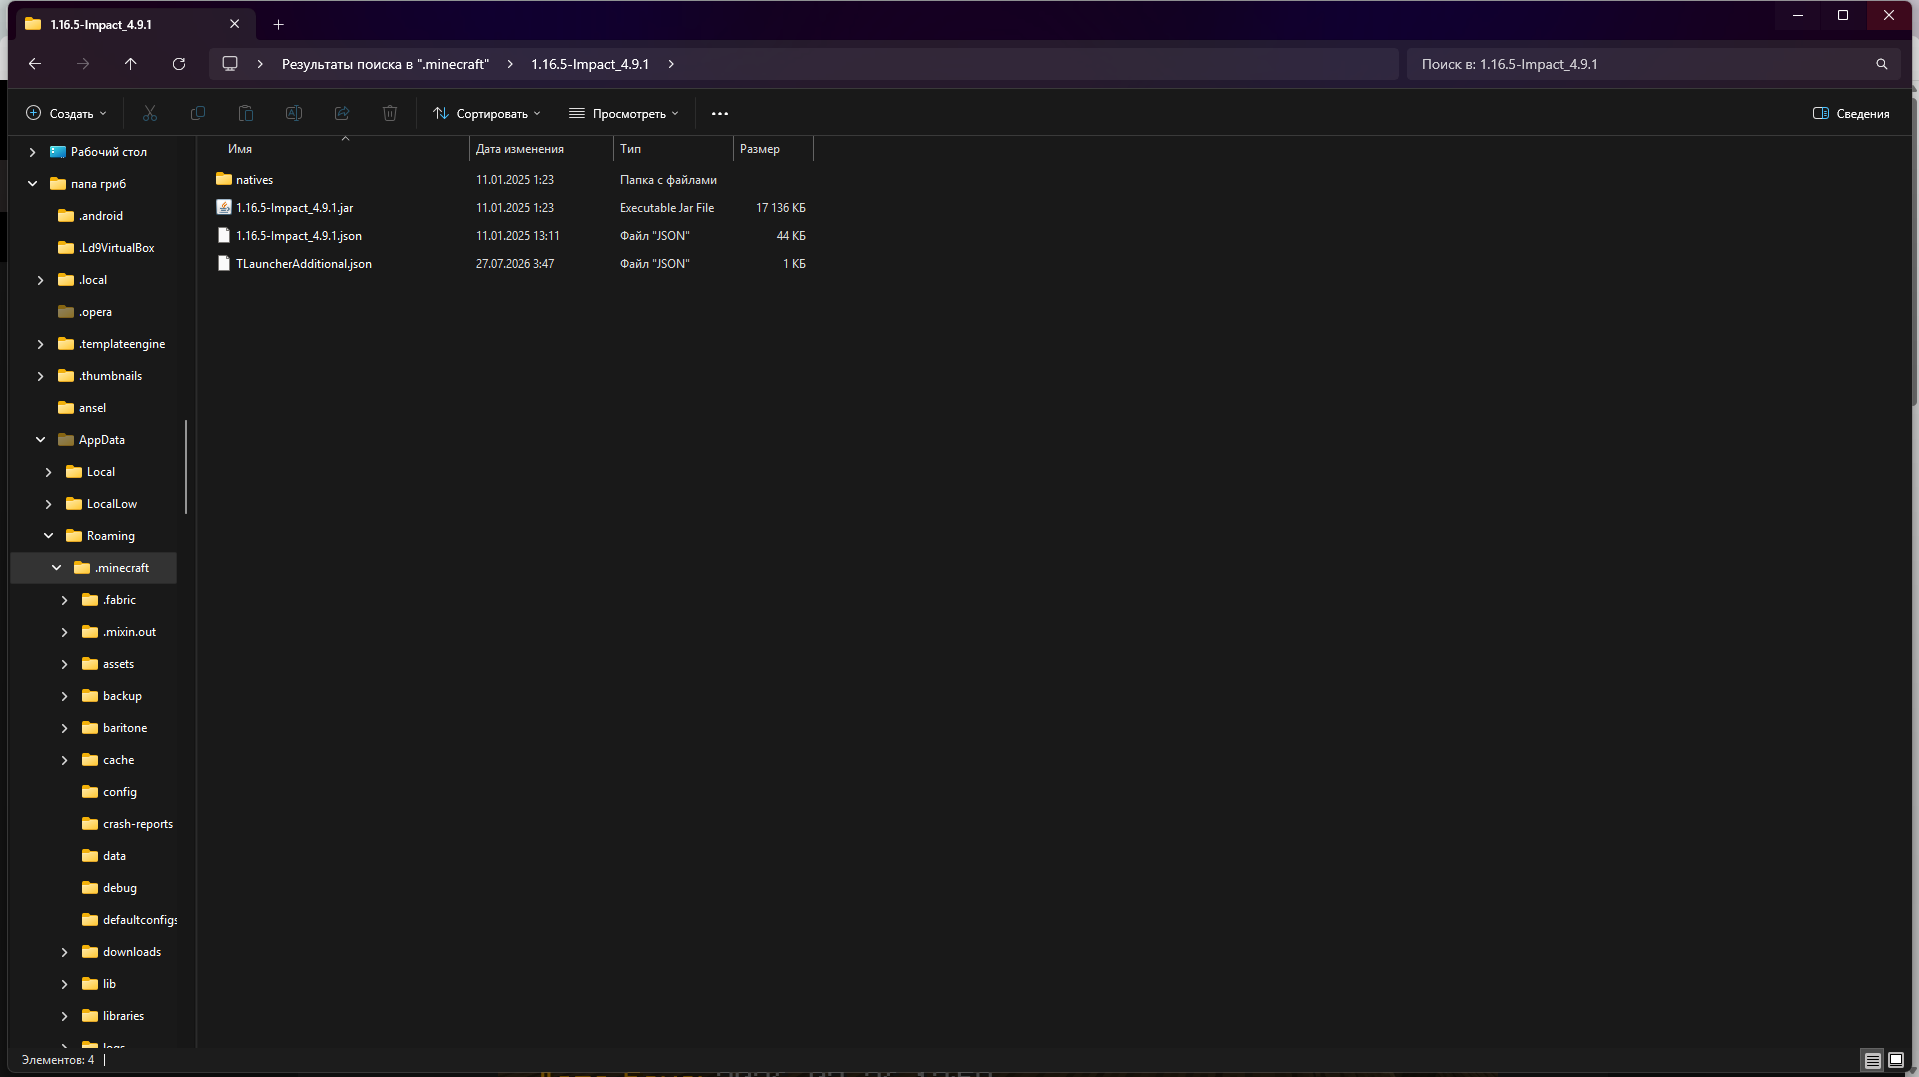
Task: Toggle the Сведения details pane
Action: coord(1851,113)
